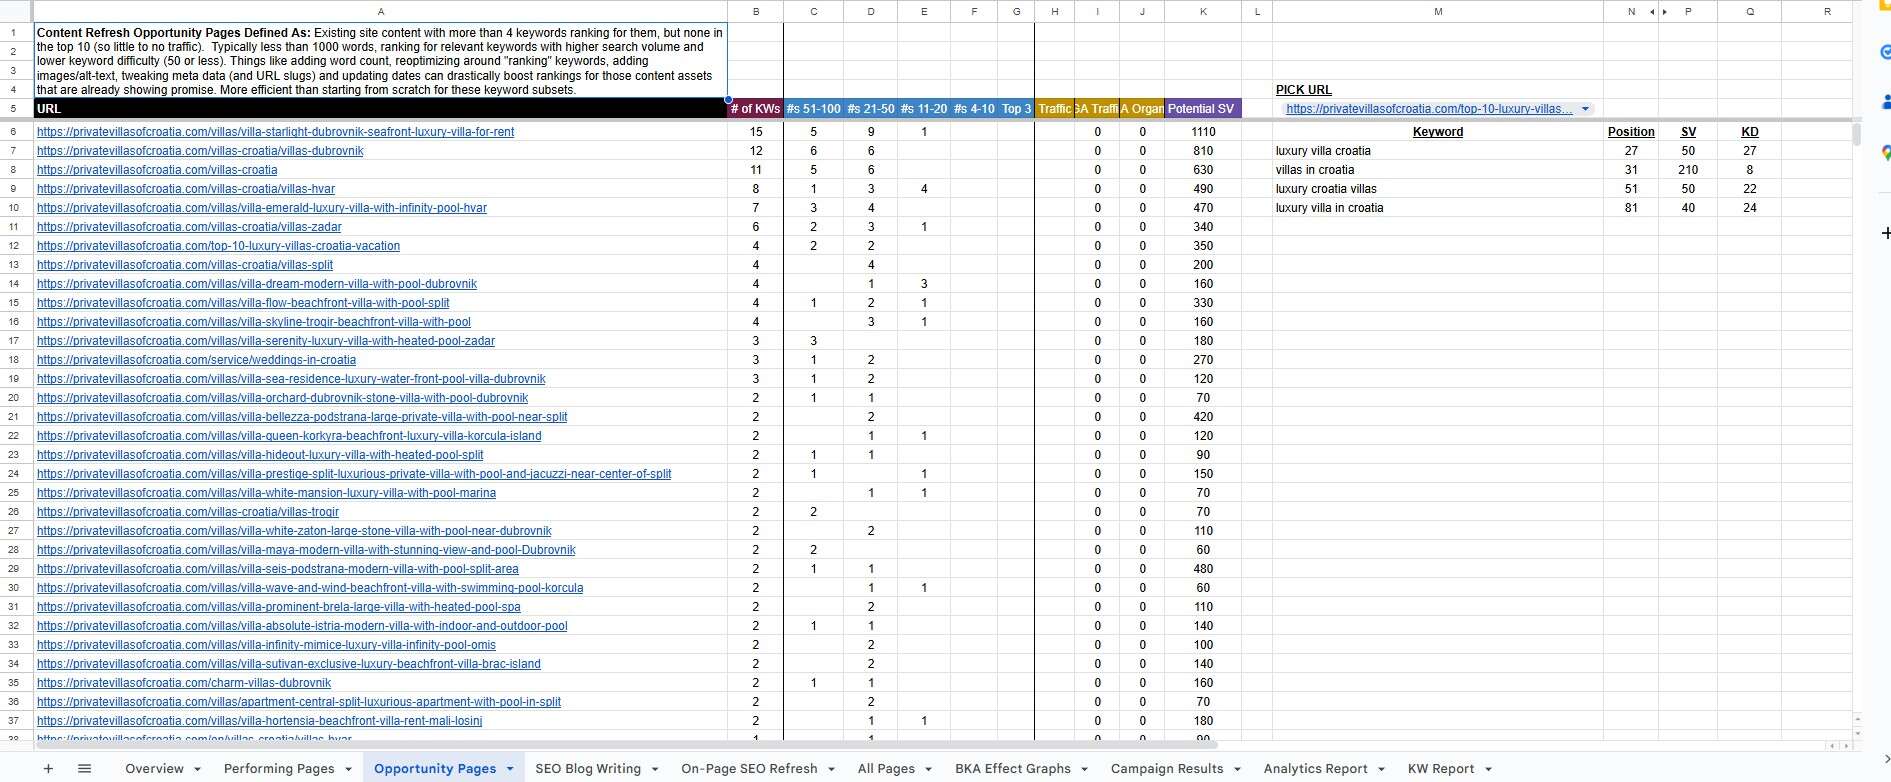Screen dimensions: 1891x782
Task: Select the 'villas in croatia' keyword cell
Action: pos(1438,170)
